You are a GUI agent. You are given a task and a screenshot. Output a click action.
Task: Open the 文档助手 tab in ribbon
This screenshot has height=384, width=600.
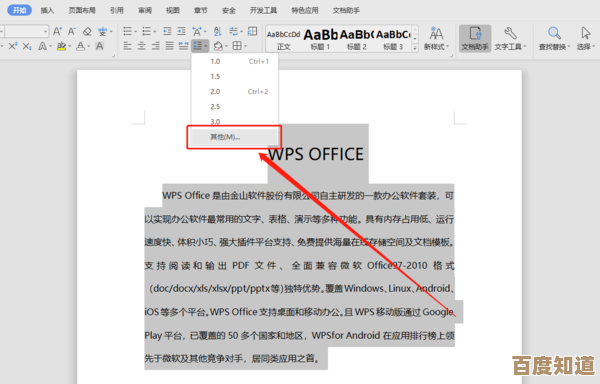(346, 10)
